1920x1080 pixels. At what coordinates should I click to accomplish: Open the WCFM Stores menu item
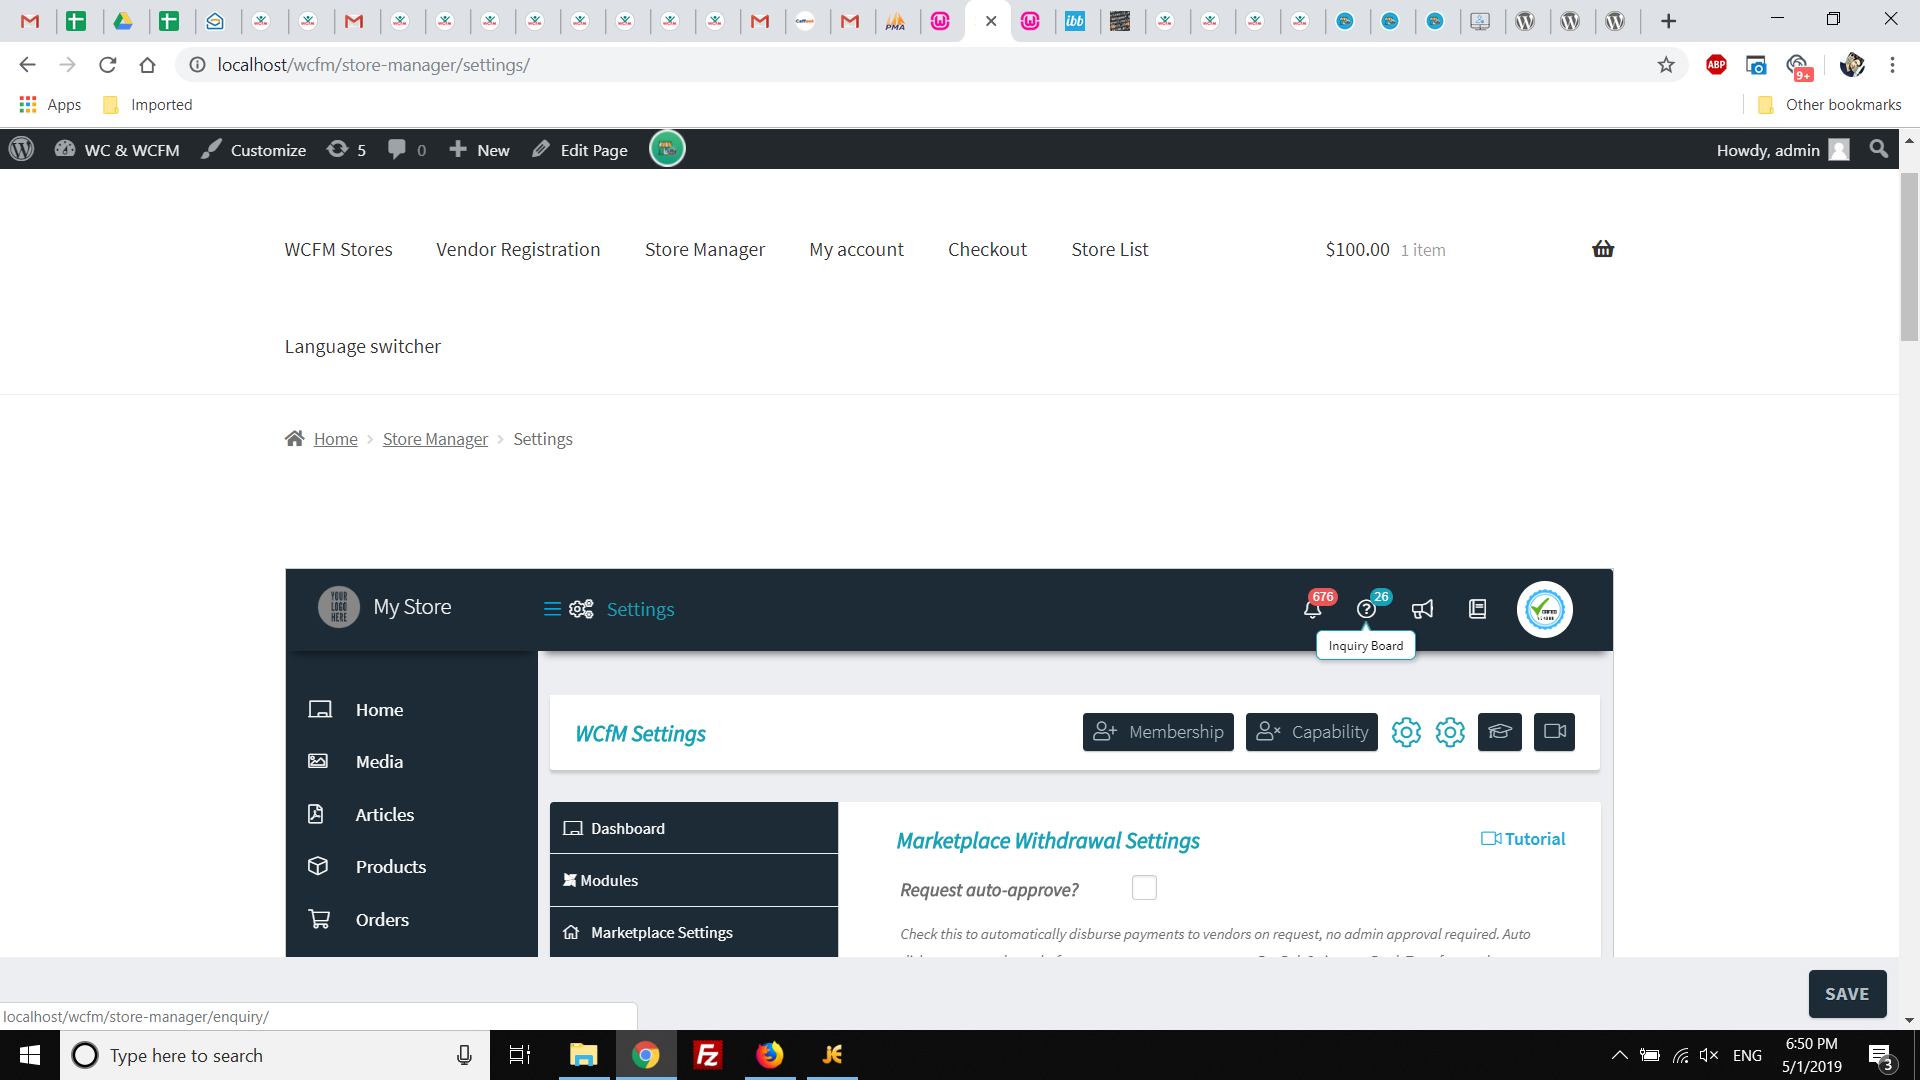338,249
